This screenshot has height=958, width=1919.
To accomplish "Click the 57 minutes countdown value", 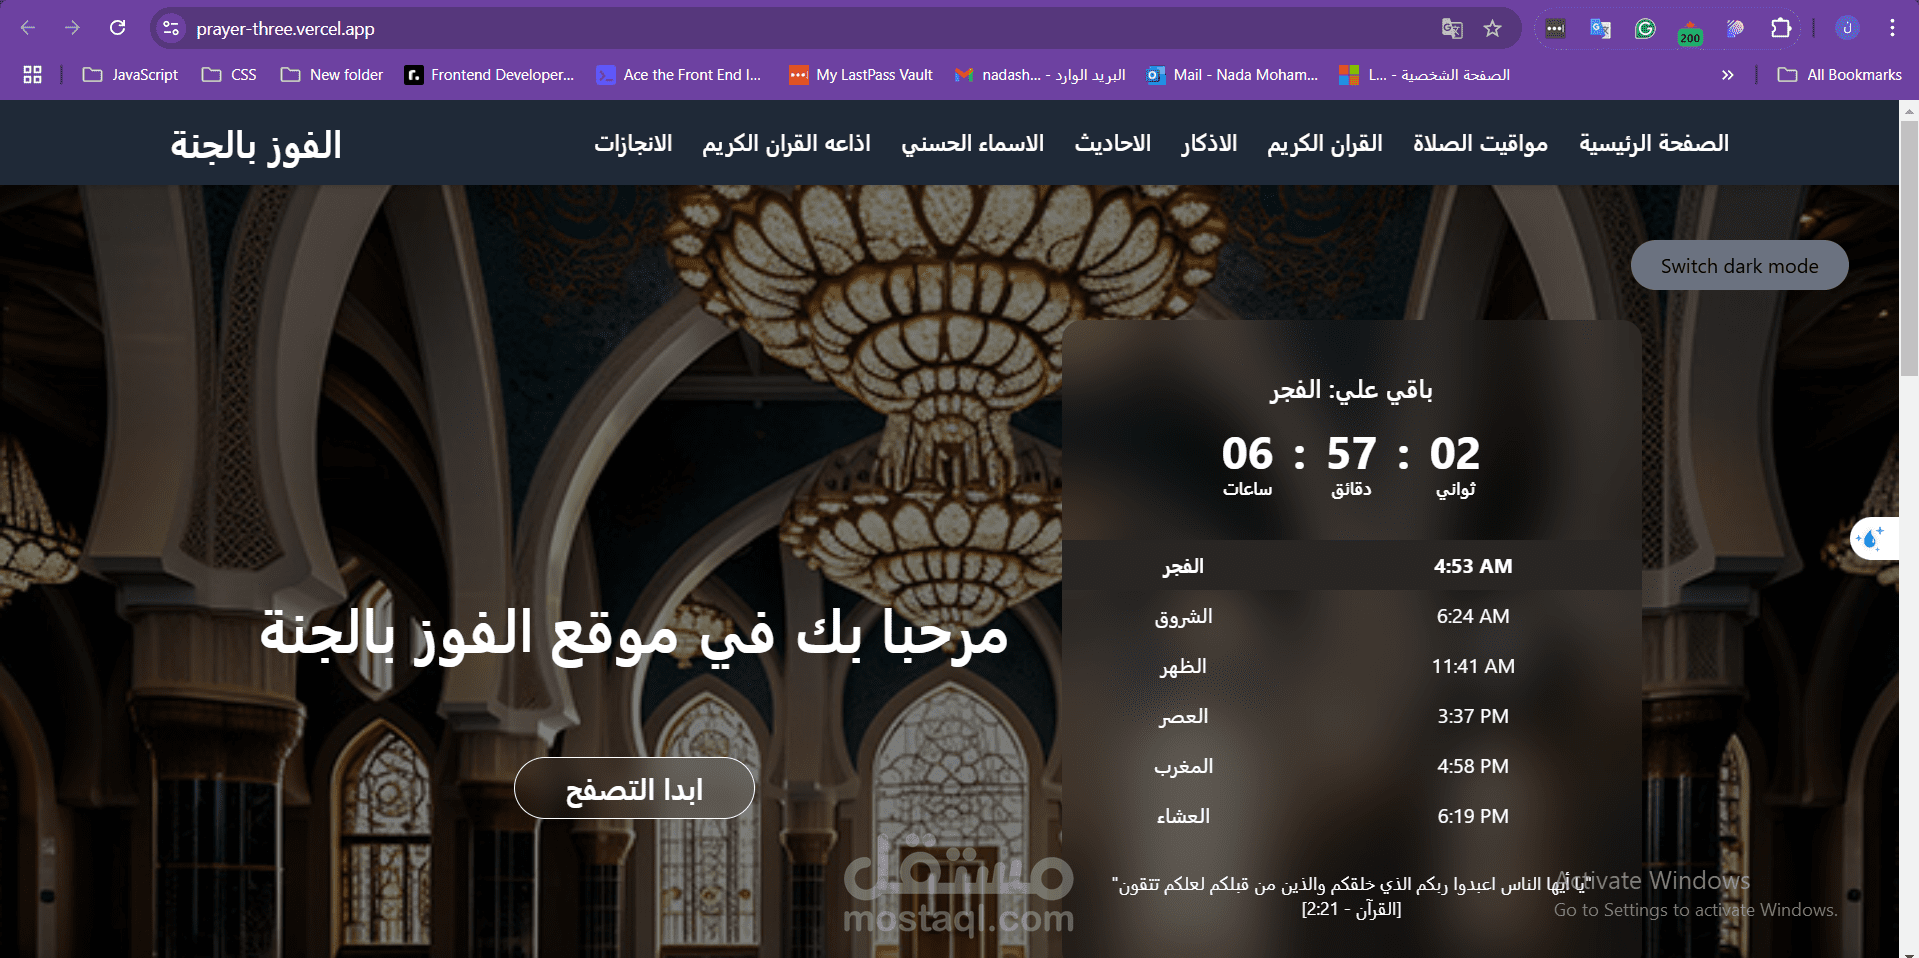I will pyautogui.click(x=1351, y=453).
